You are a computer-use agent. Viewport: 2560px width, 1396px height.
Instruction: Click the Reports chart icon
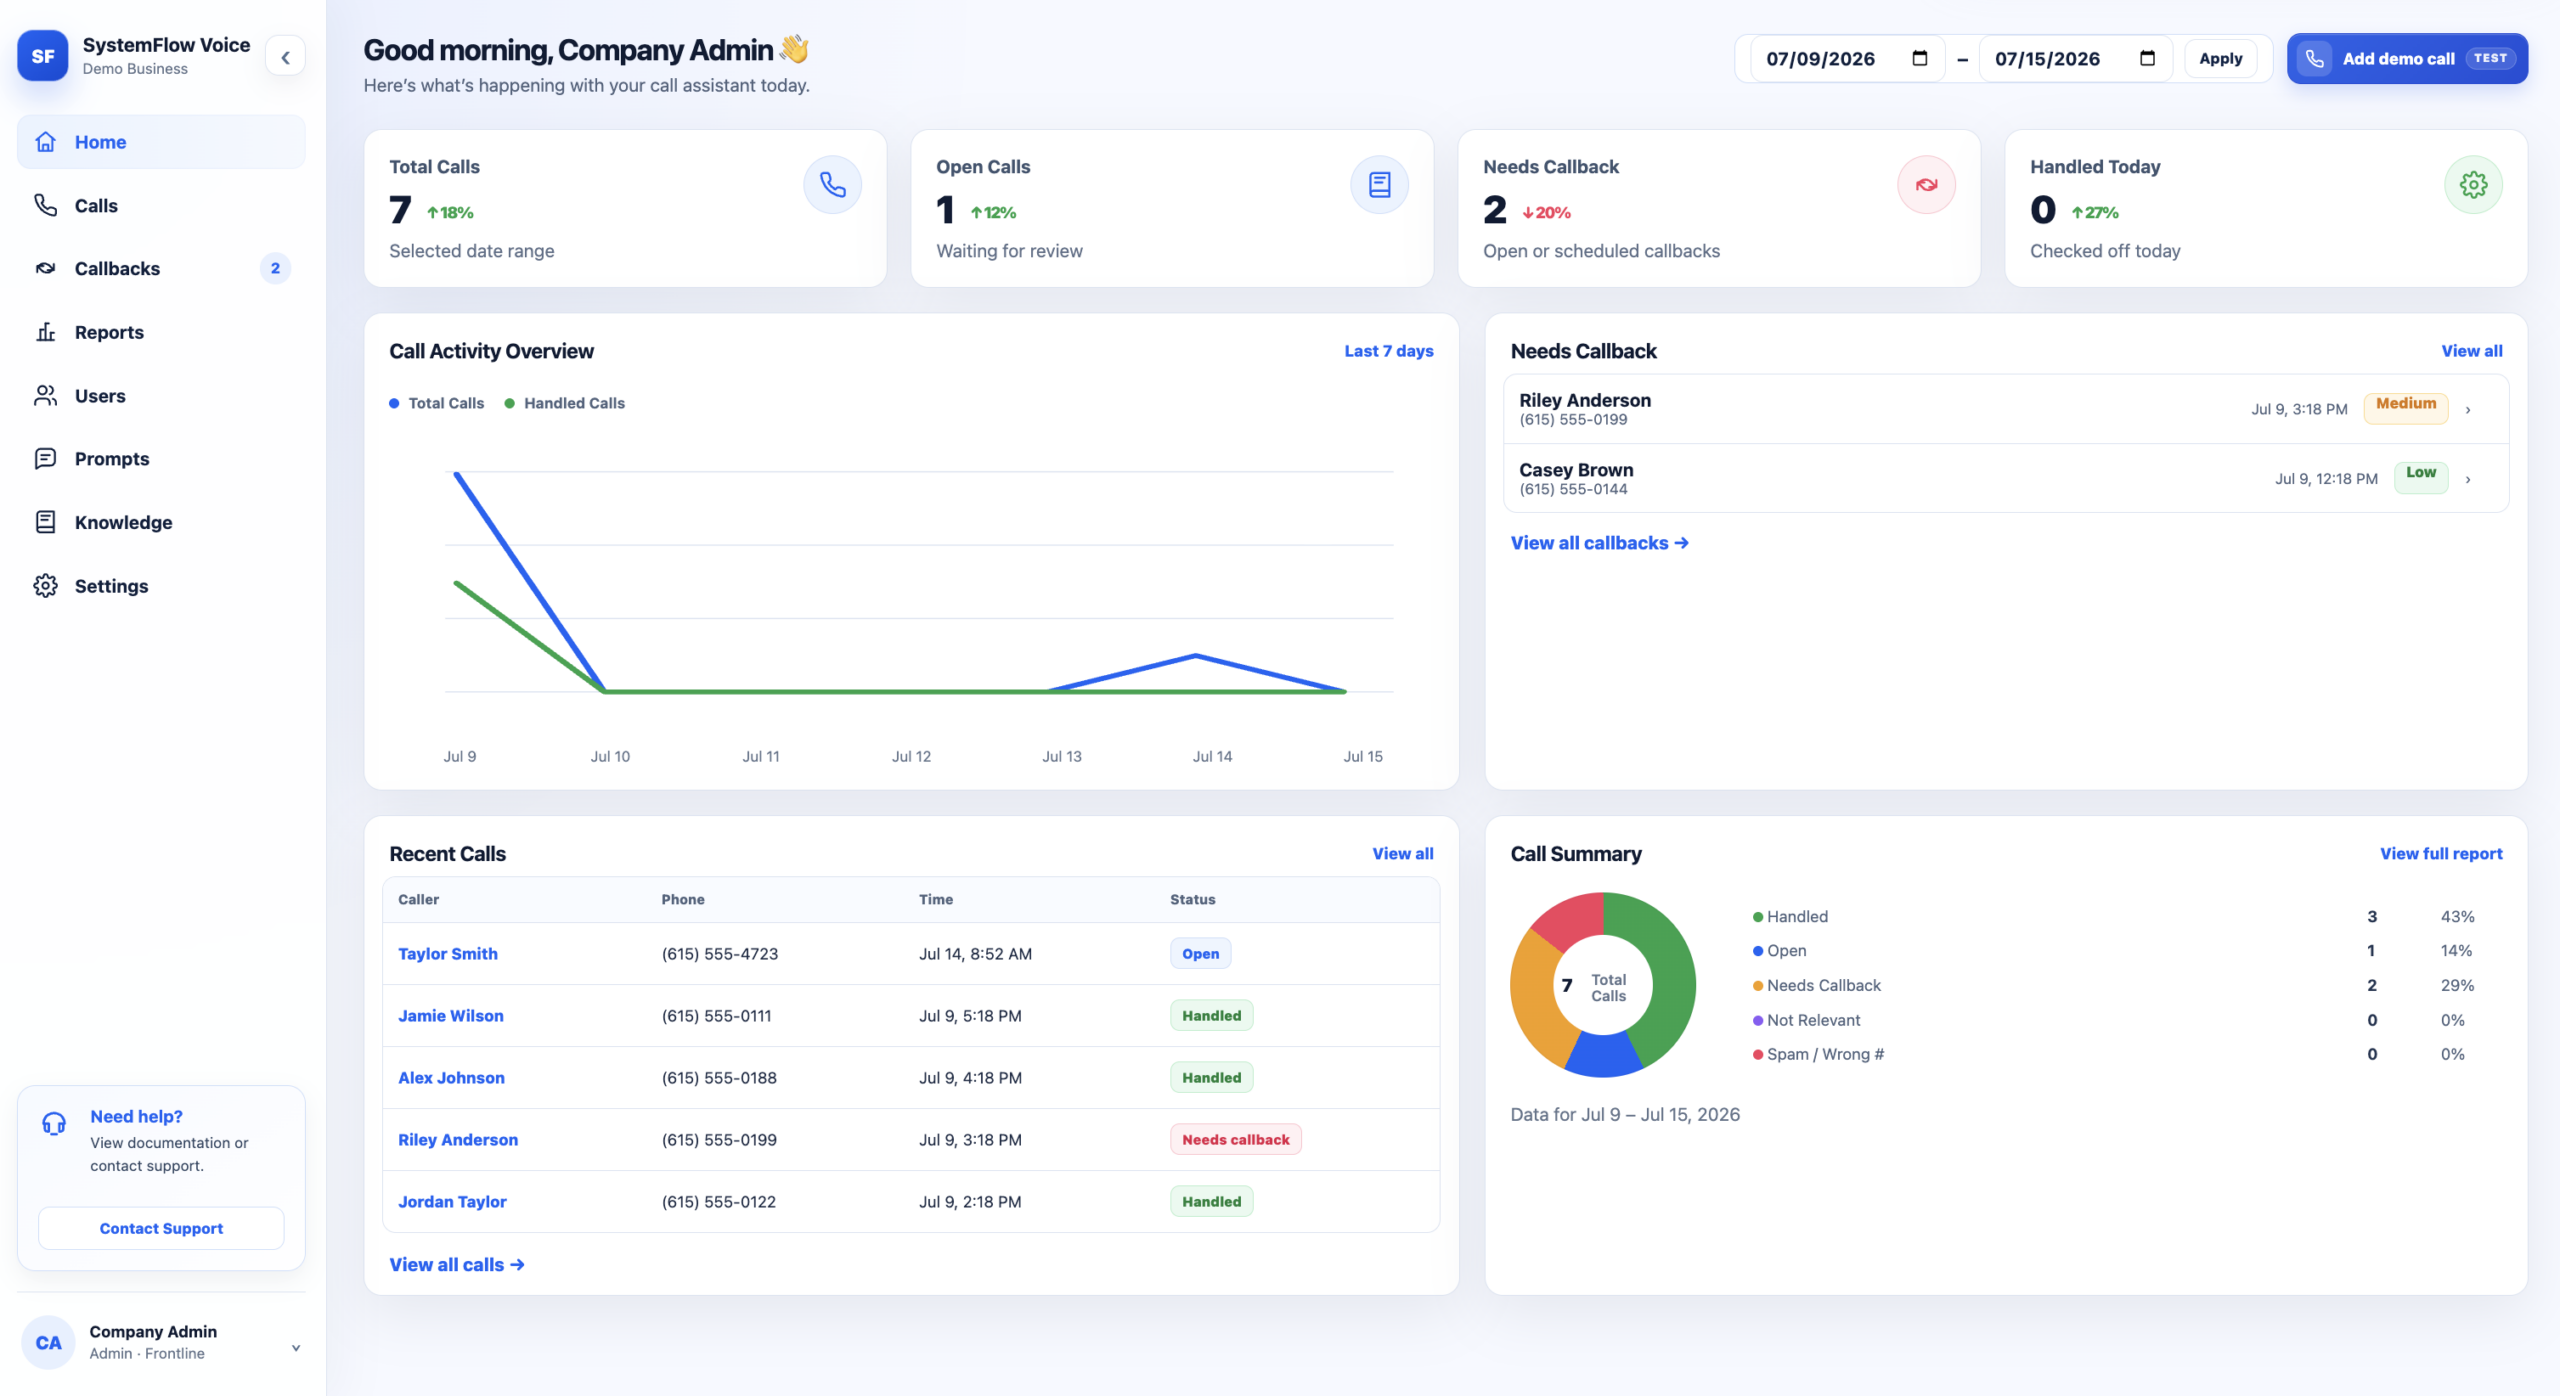coord(46,332)
